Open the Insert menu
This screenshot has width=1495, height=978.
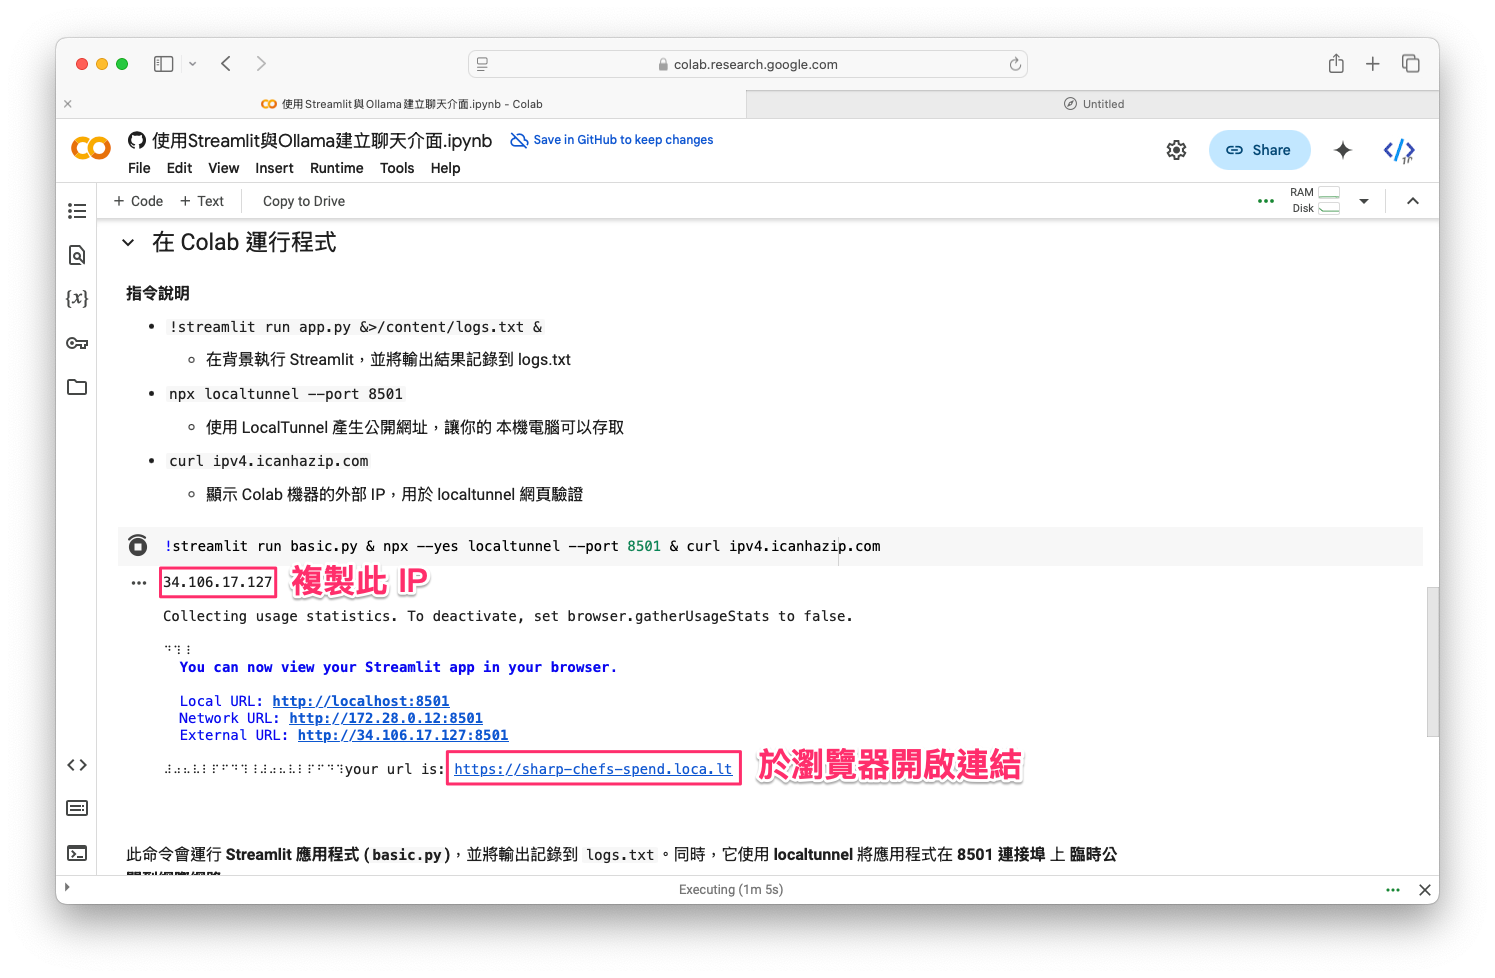click(x=274, y=168)
